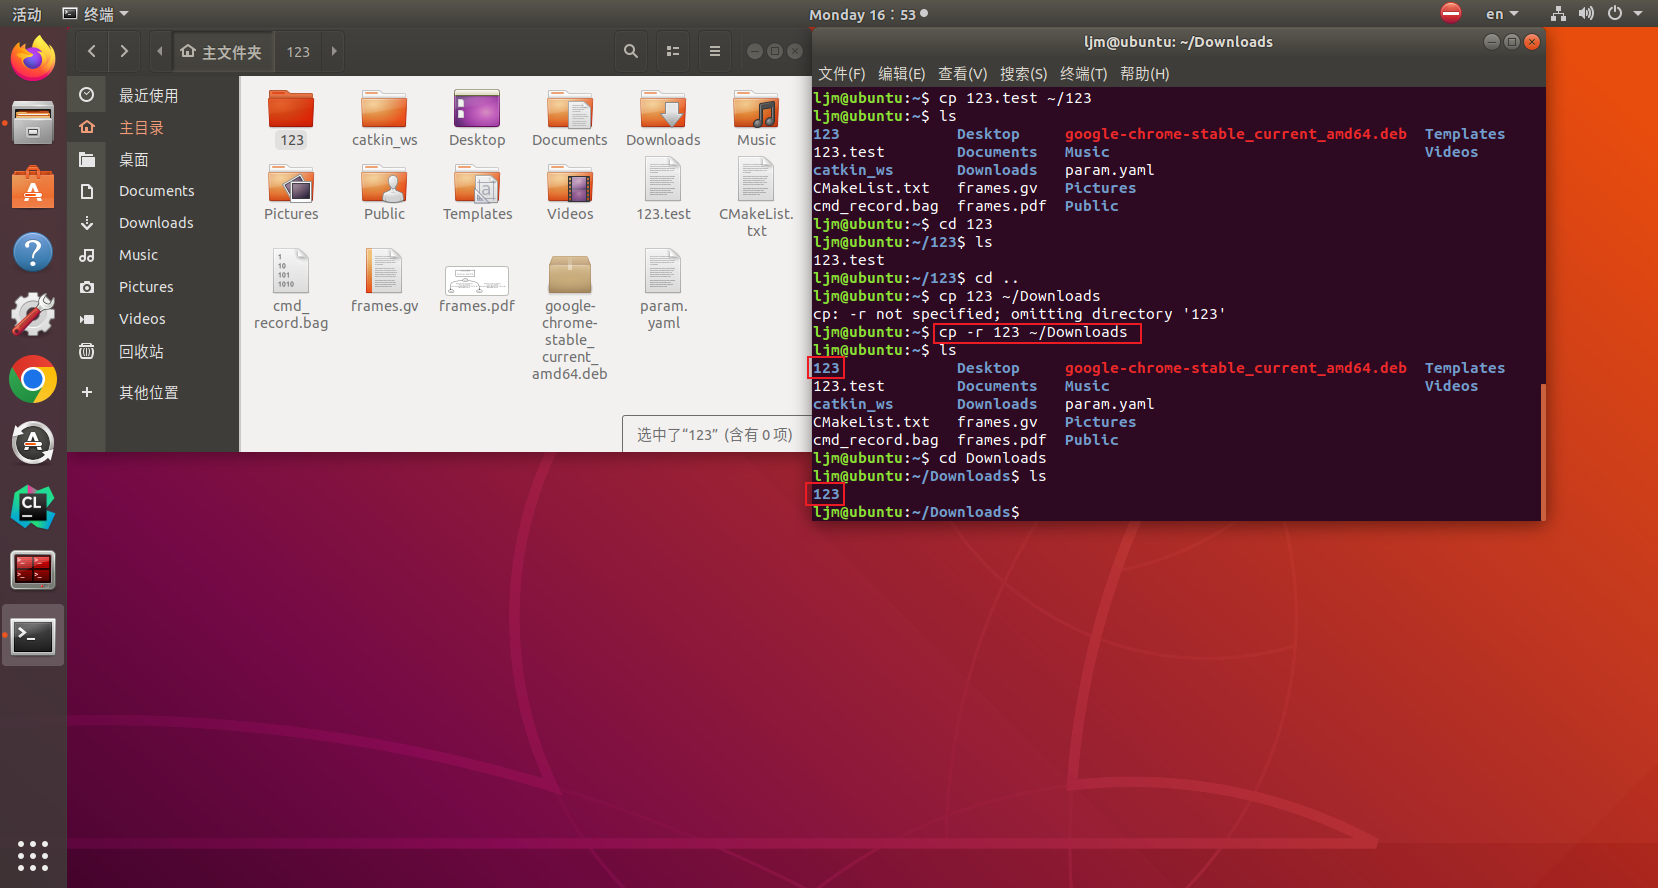Viewport: 1658px width, 888px height.
Task: Select the Videos folder in file grid
Action: click(570, 193)
